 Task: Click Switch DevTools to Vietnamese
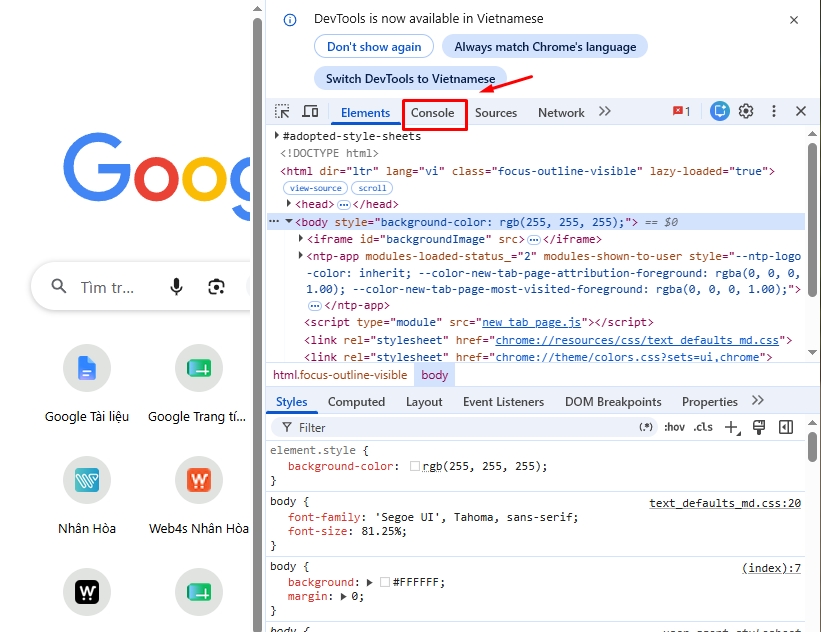(x=410, y=79)
